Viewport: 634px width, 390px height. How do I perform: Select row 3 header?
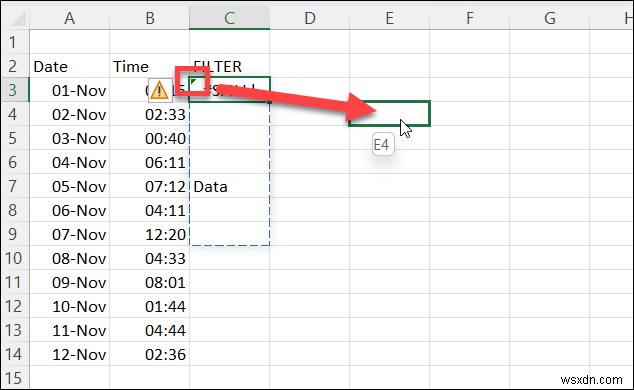[15, 90]
